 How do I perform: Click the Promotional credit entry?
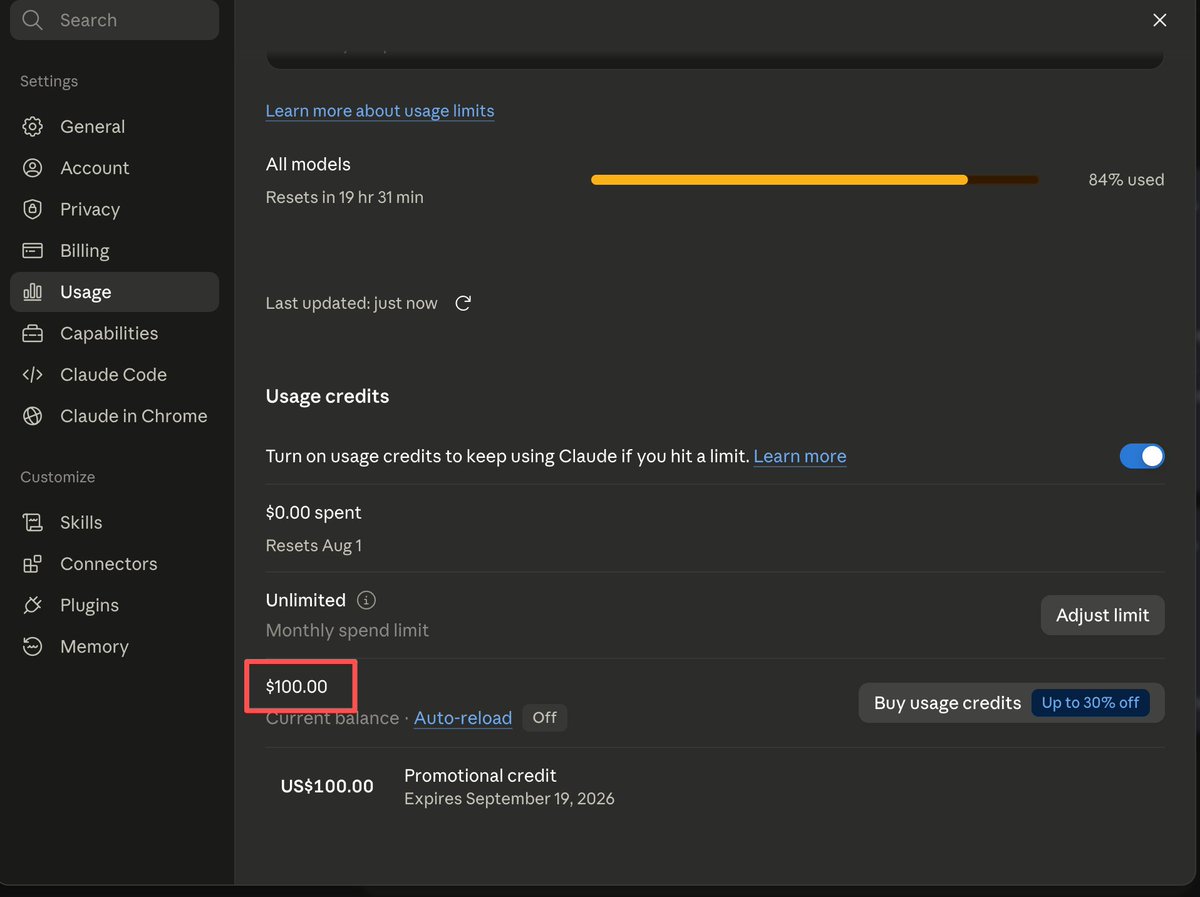480,776
